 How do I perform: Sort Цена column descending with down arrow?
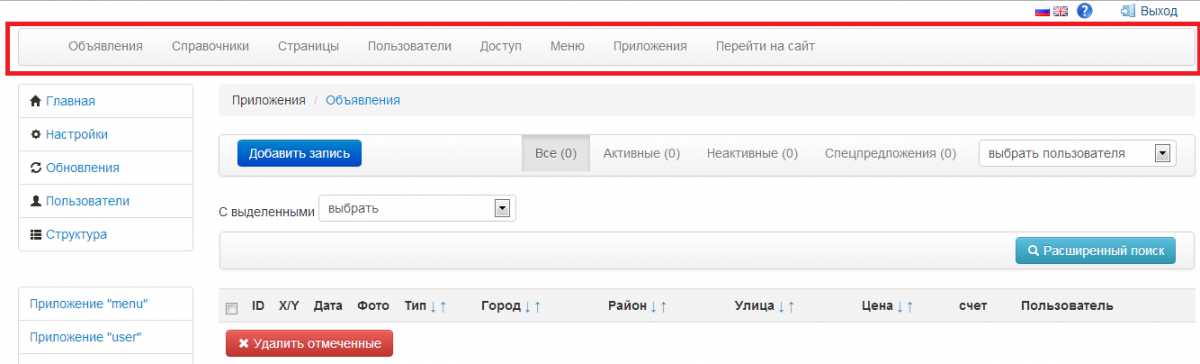pyautogui.click(x=899, y=306)
